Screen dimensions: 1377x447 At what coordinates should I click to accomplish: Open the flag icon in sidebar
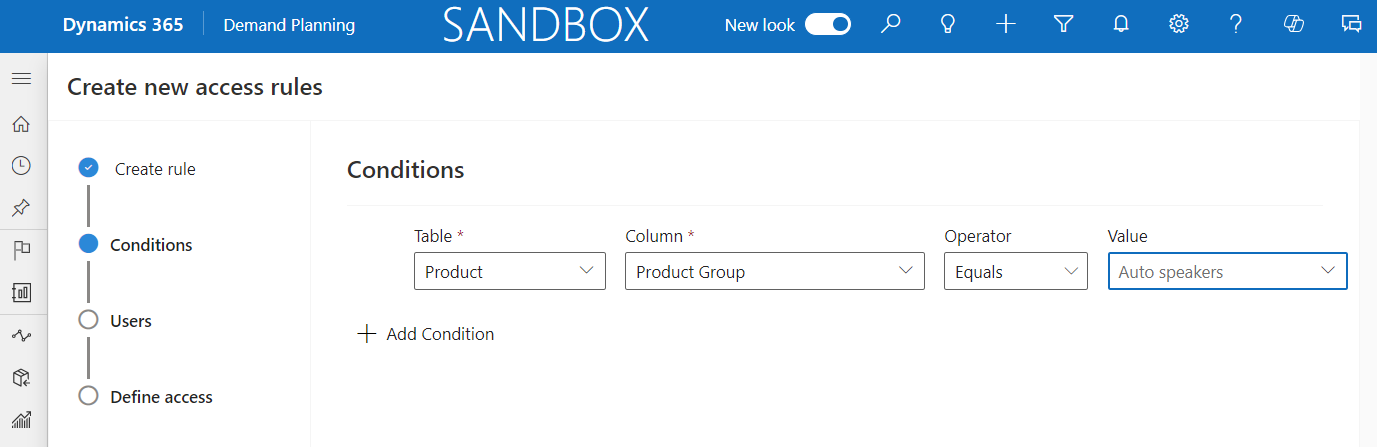click(x=21, y=250)
